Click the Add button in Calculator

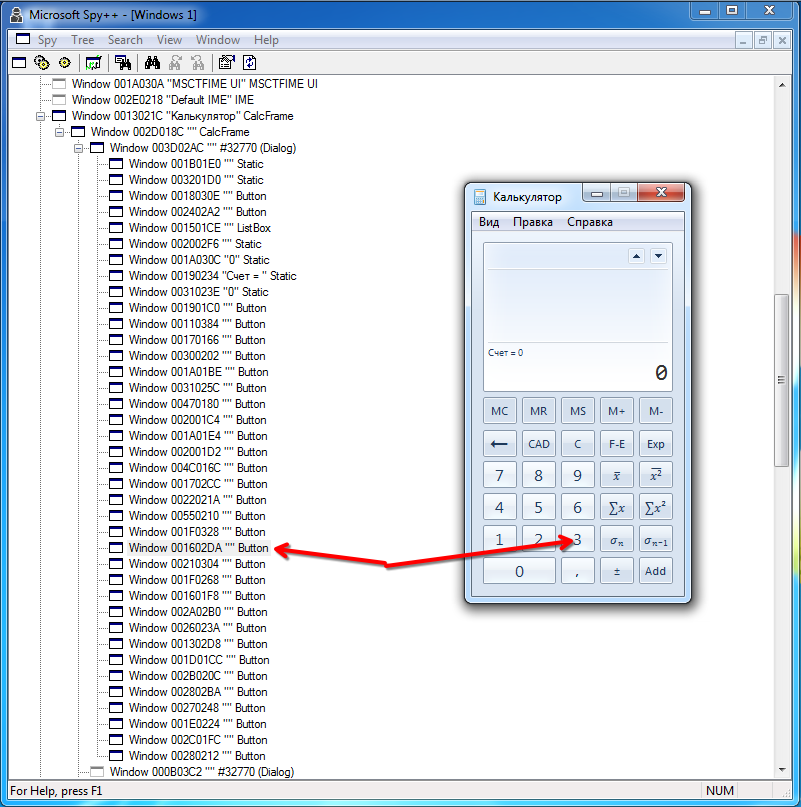pos(655,571)
